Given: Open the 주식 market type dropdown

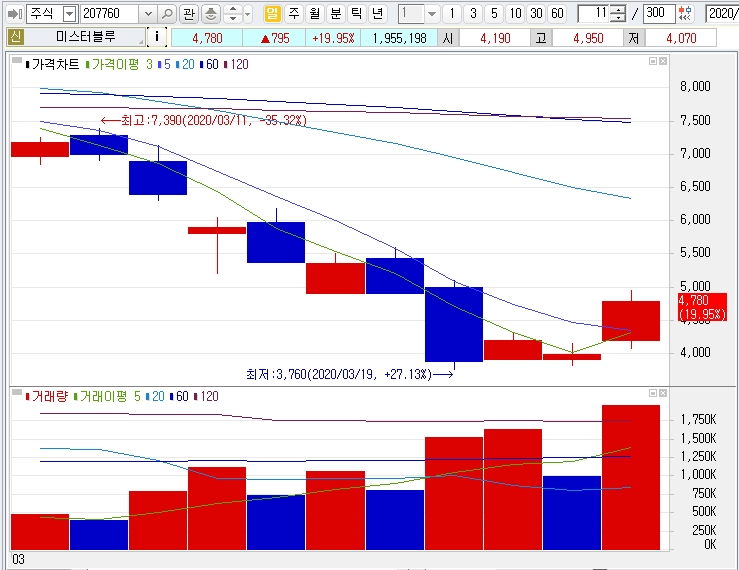Looking at the screenshot, I should [69, 14].
